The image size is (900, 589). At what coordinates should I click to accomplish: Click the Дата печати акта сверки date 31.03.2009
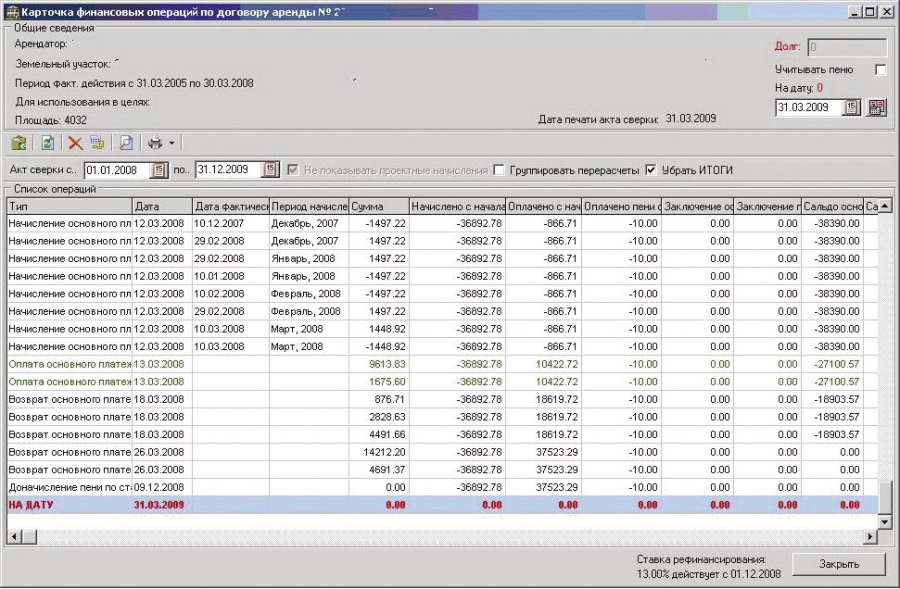[690, 119]
